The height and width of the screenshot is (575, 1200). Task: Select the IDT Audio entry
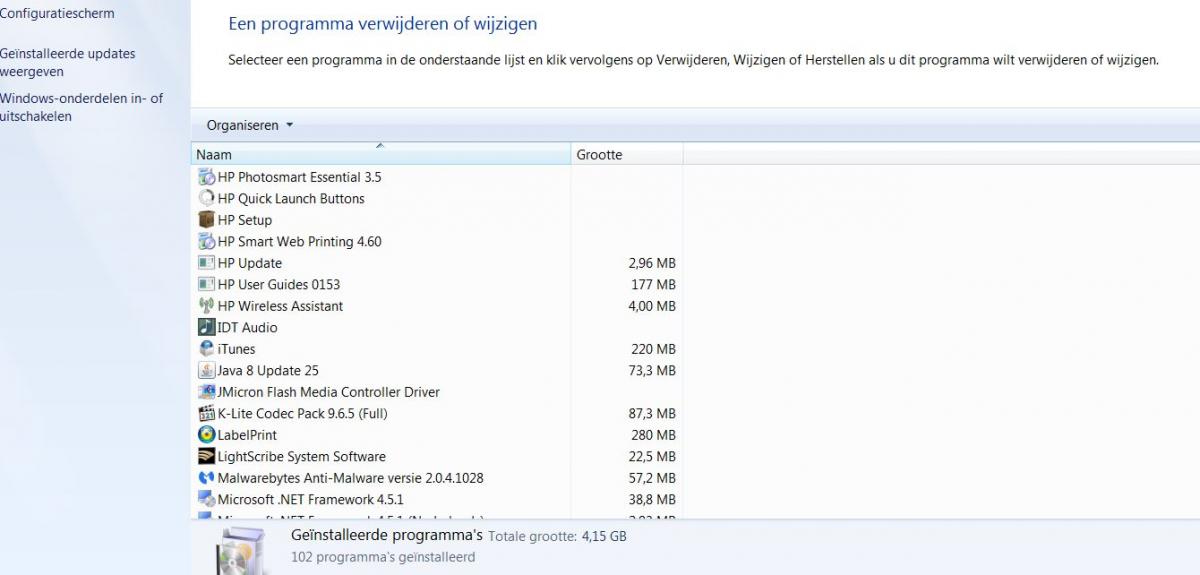(x=247, y=327)
